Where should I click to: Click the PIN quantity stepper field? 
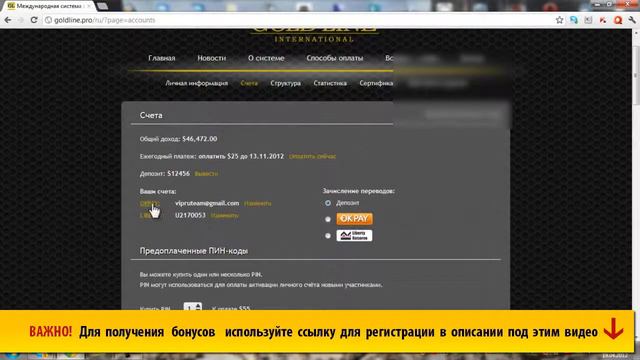192,306
